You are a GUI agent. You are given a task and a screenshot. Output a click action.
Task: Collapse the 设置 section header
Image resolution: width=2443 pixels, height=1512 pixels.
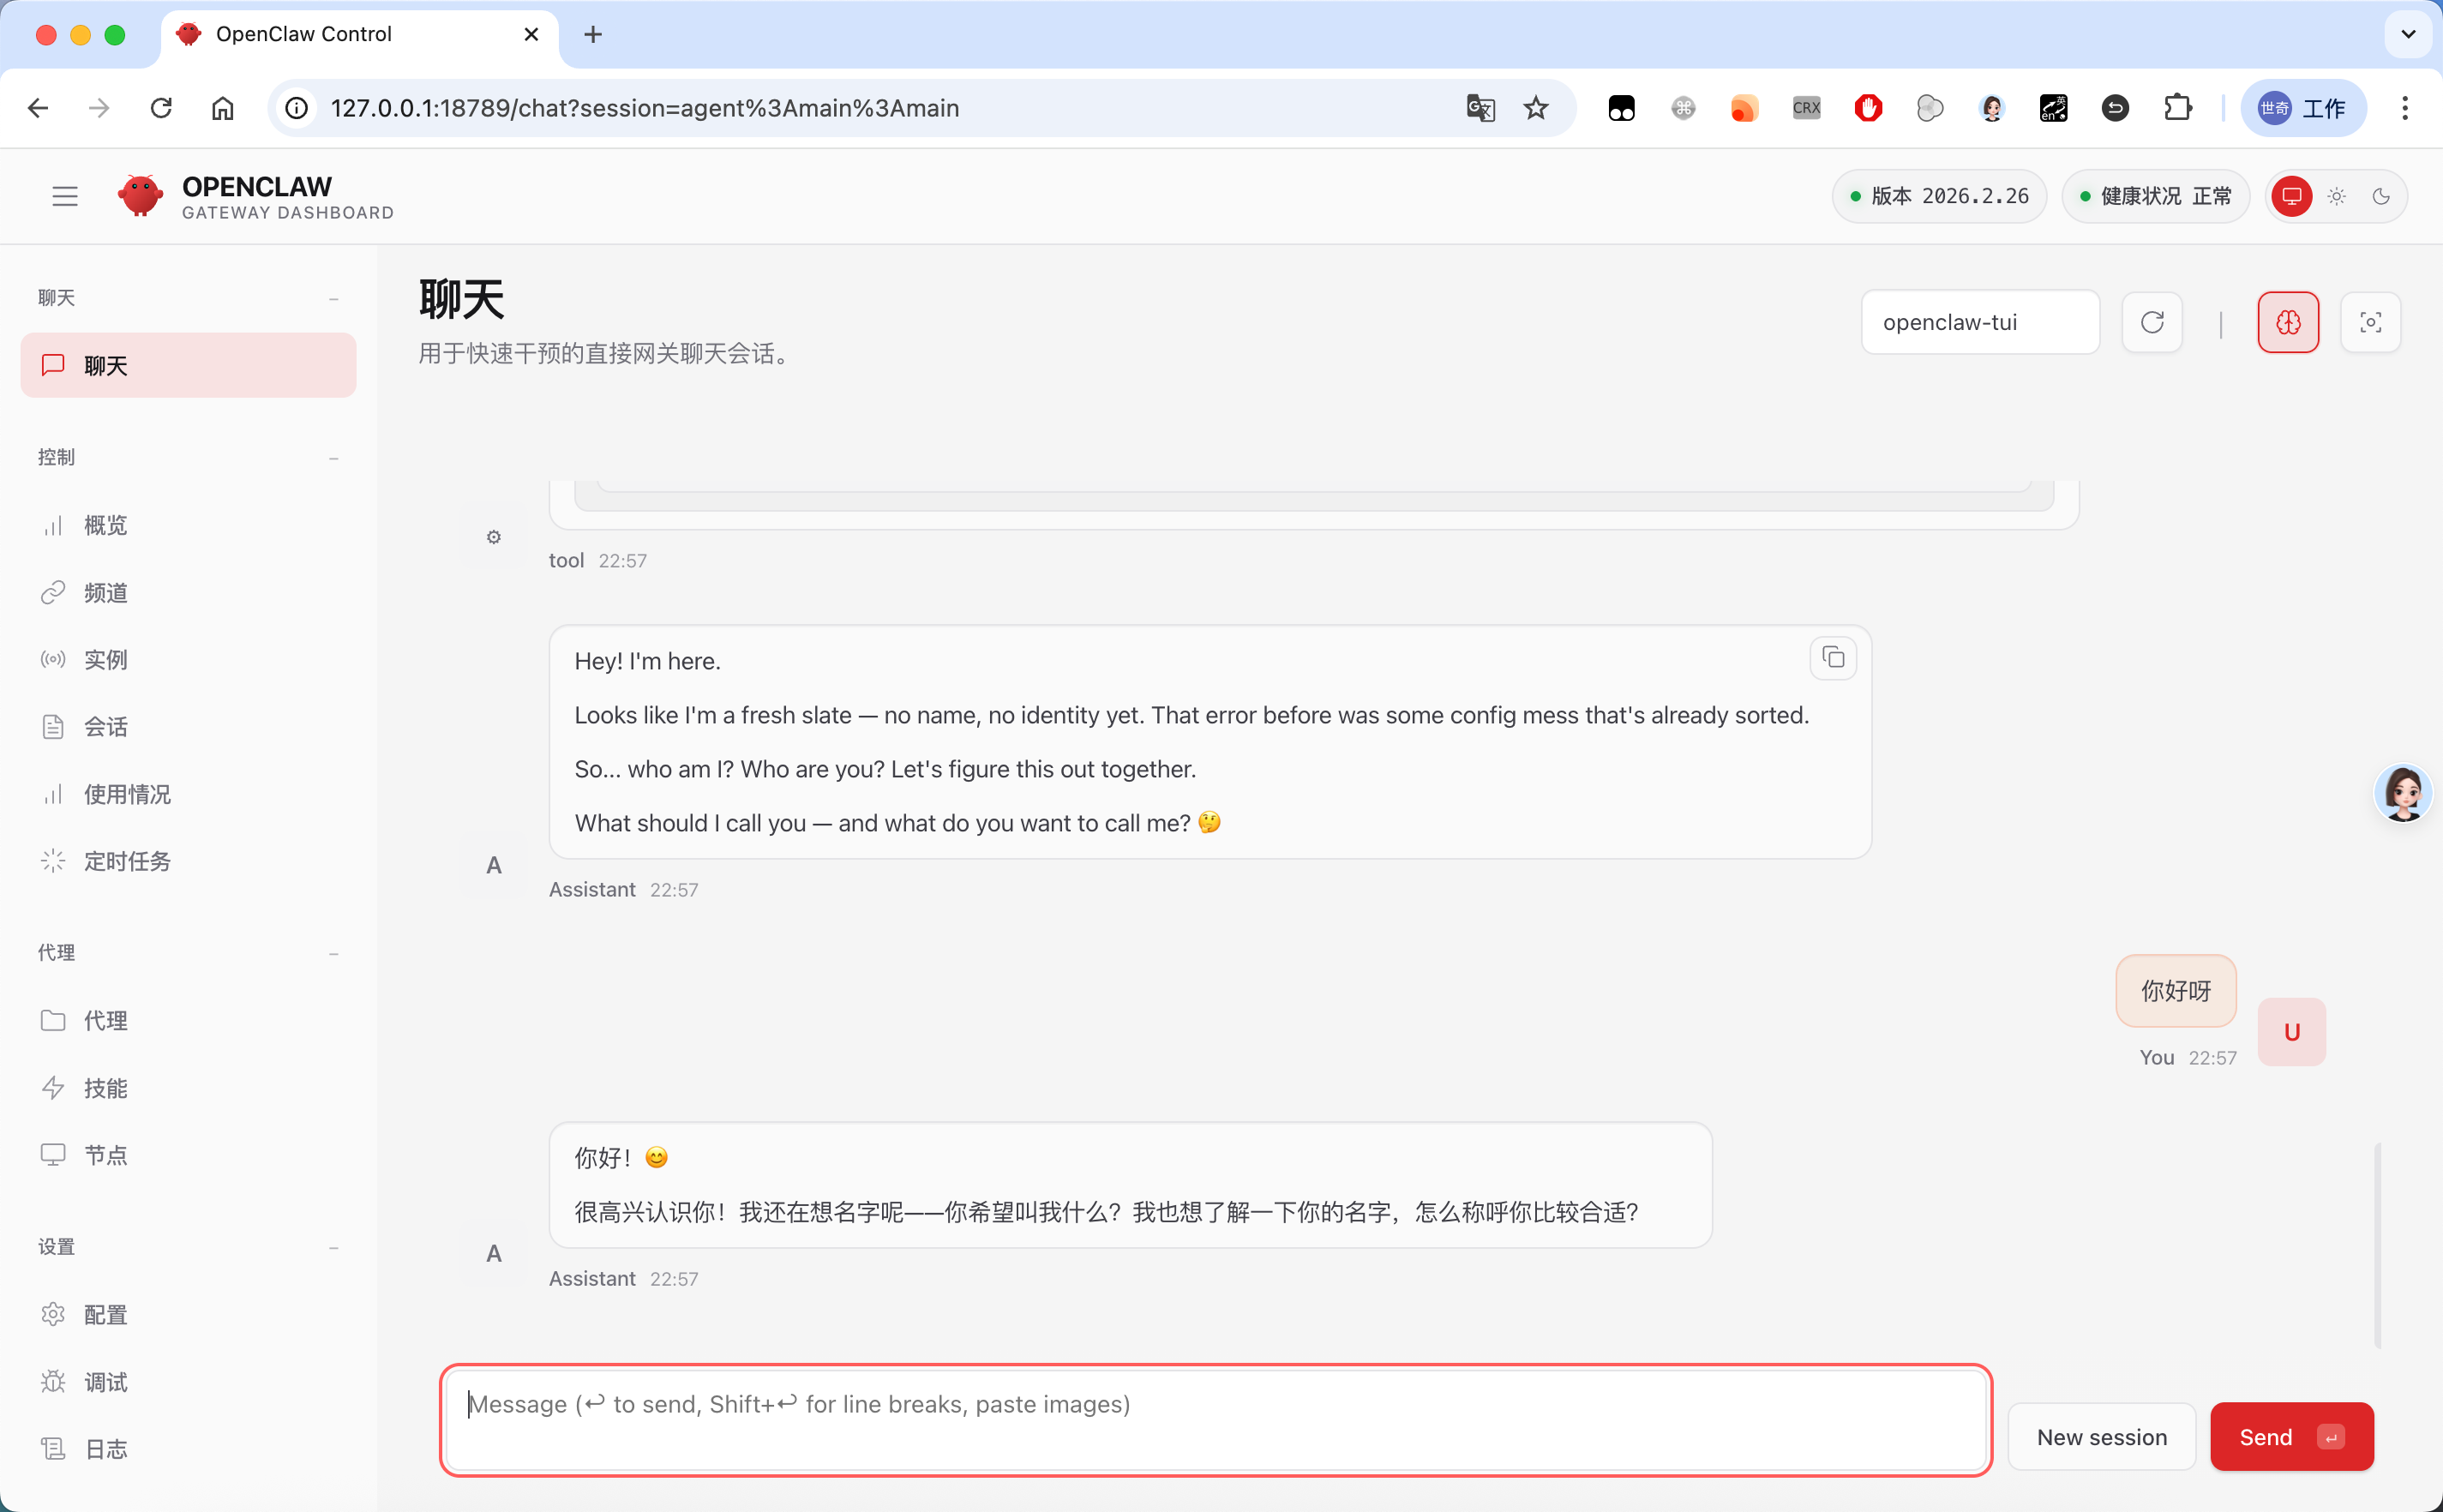tap(334, 1247)
